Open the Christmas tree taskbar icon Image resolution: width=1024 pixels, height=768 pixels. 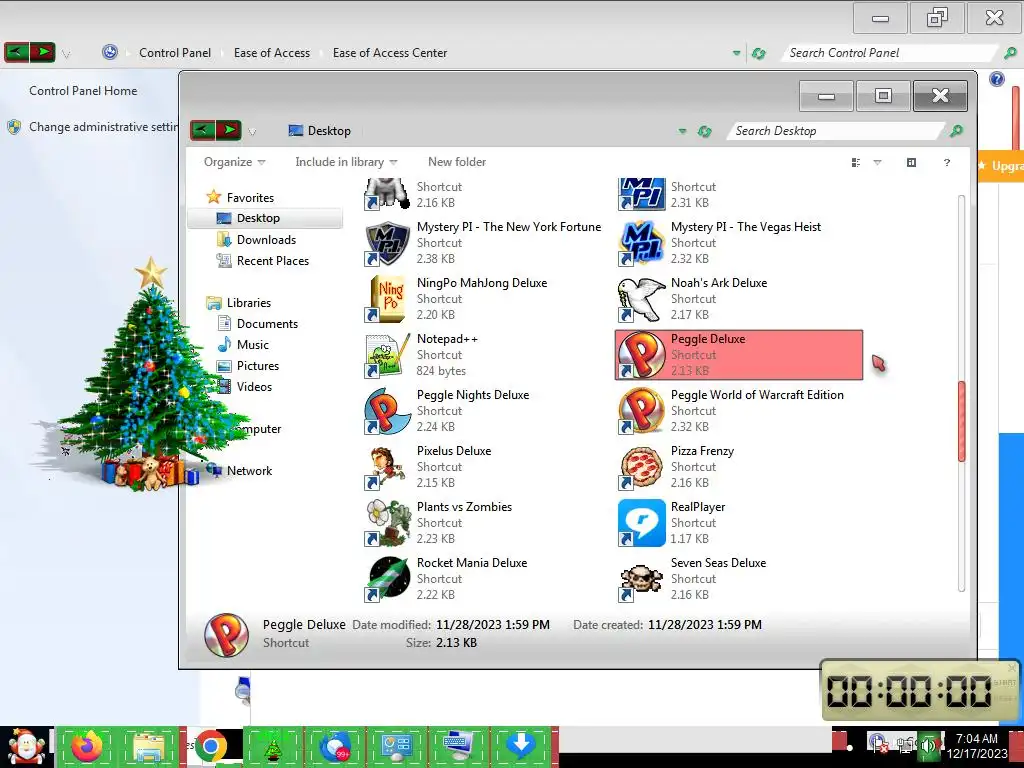(272, 746)
